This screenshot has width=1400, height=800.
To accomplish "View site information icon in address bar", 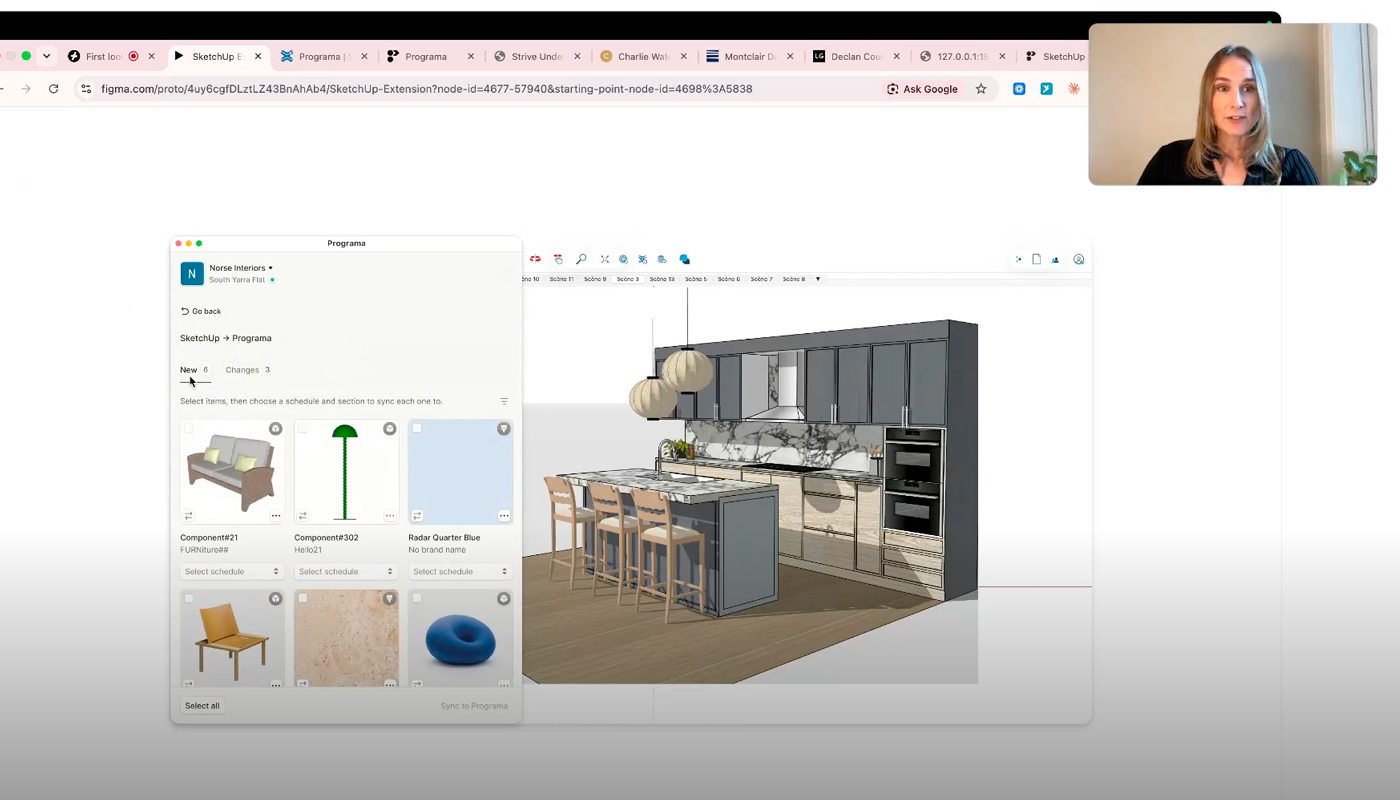I will coord(86,89).
